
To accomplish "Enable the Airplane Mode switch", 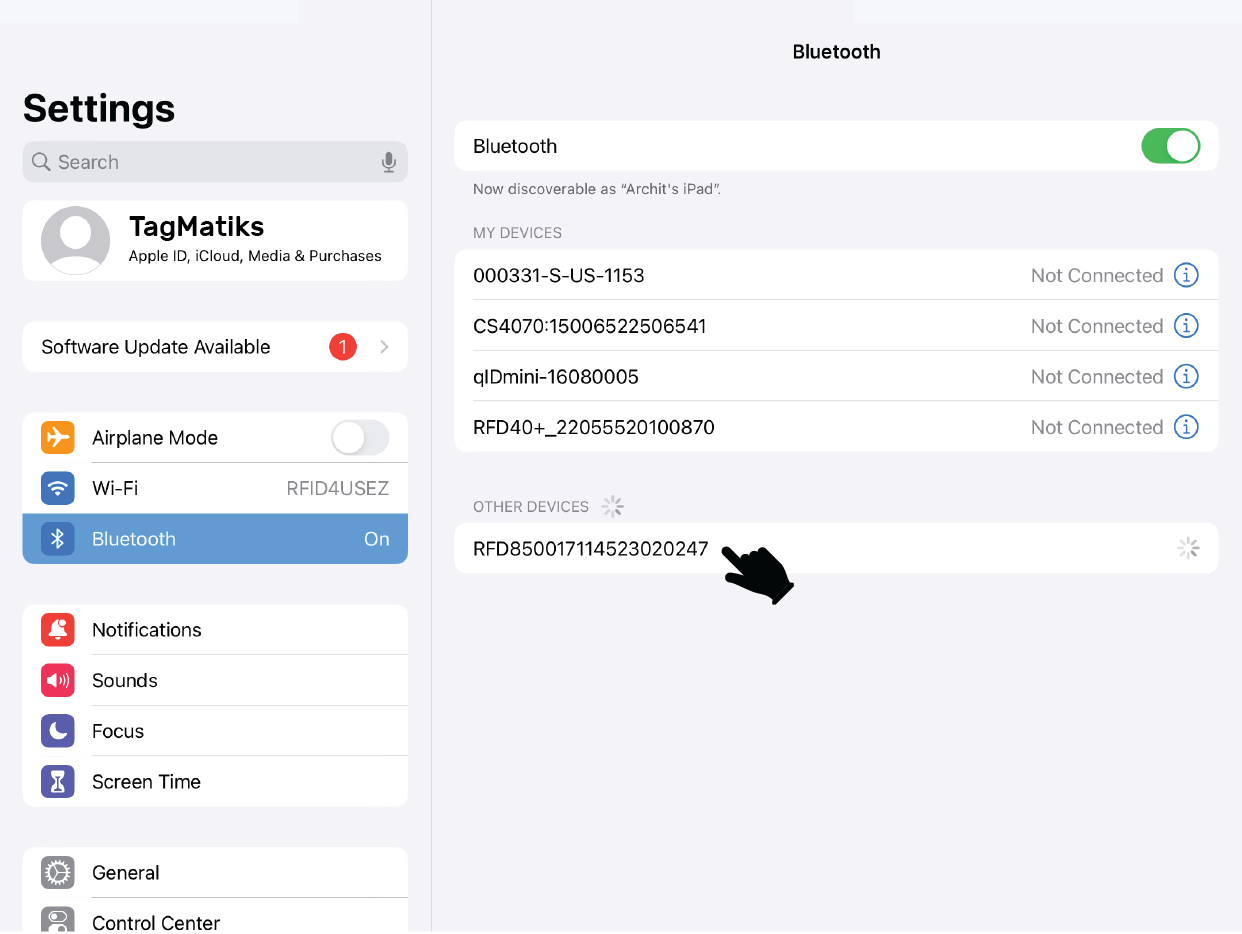I will [x=359, y=438].
